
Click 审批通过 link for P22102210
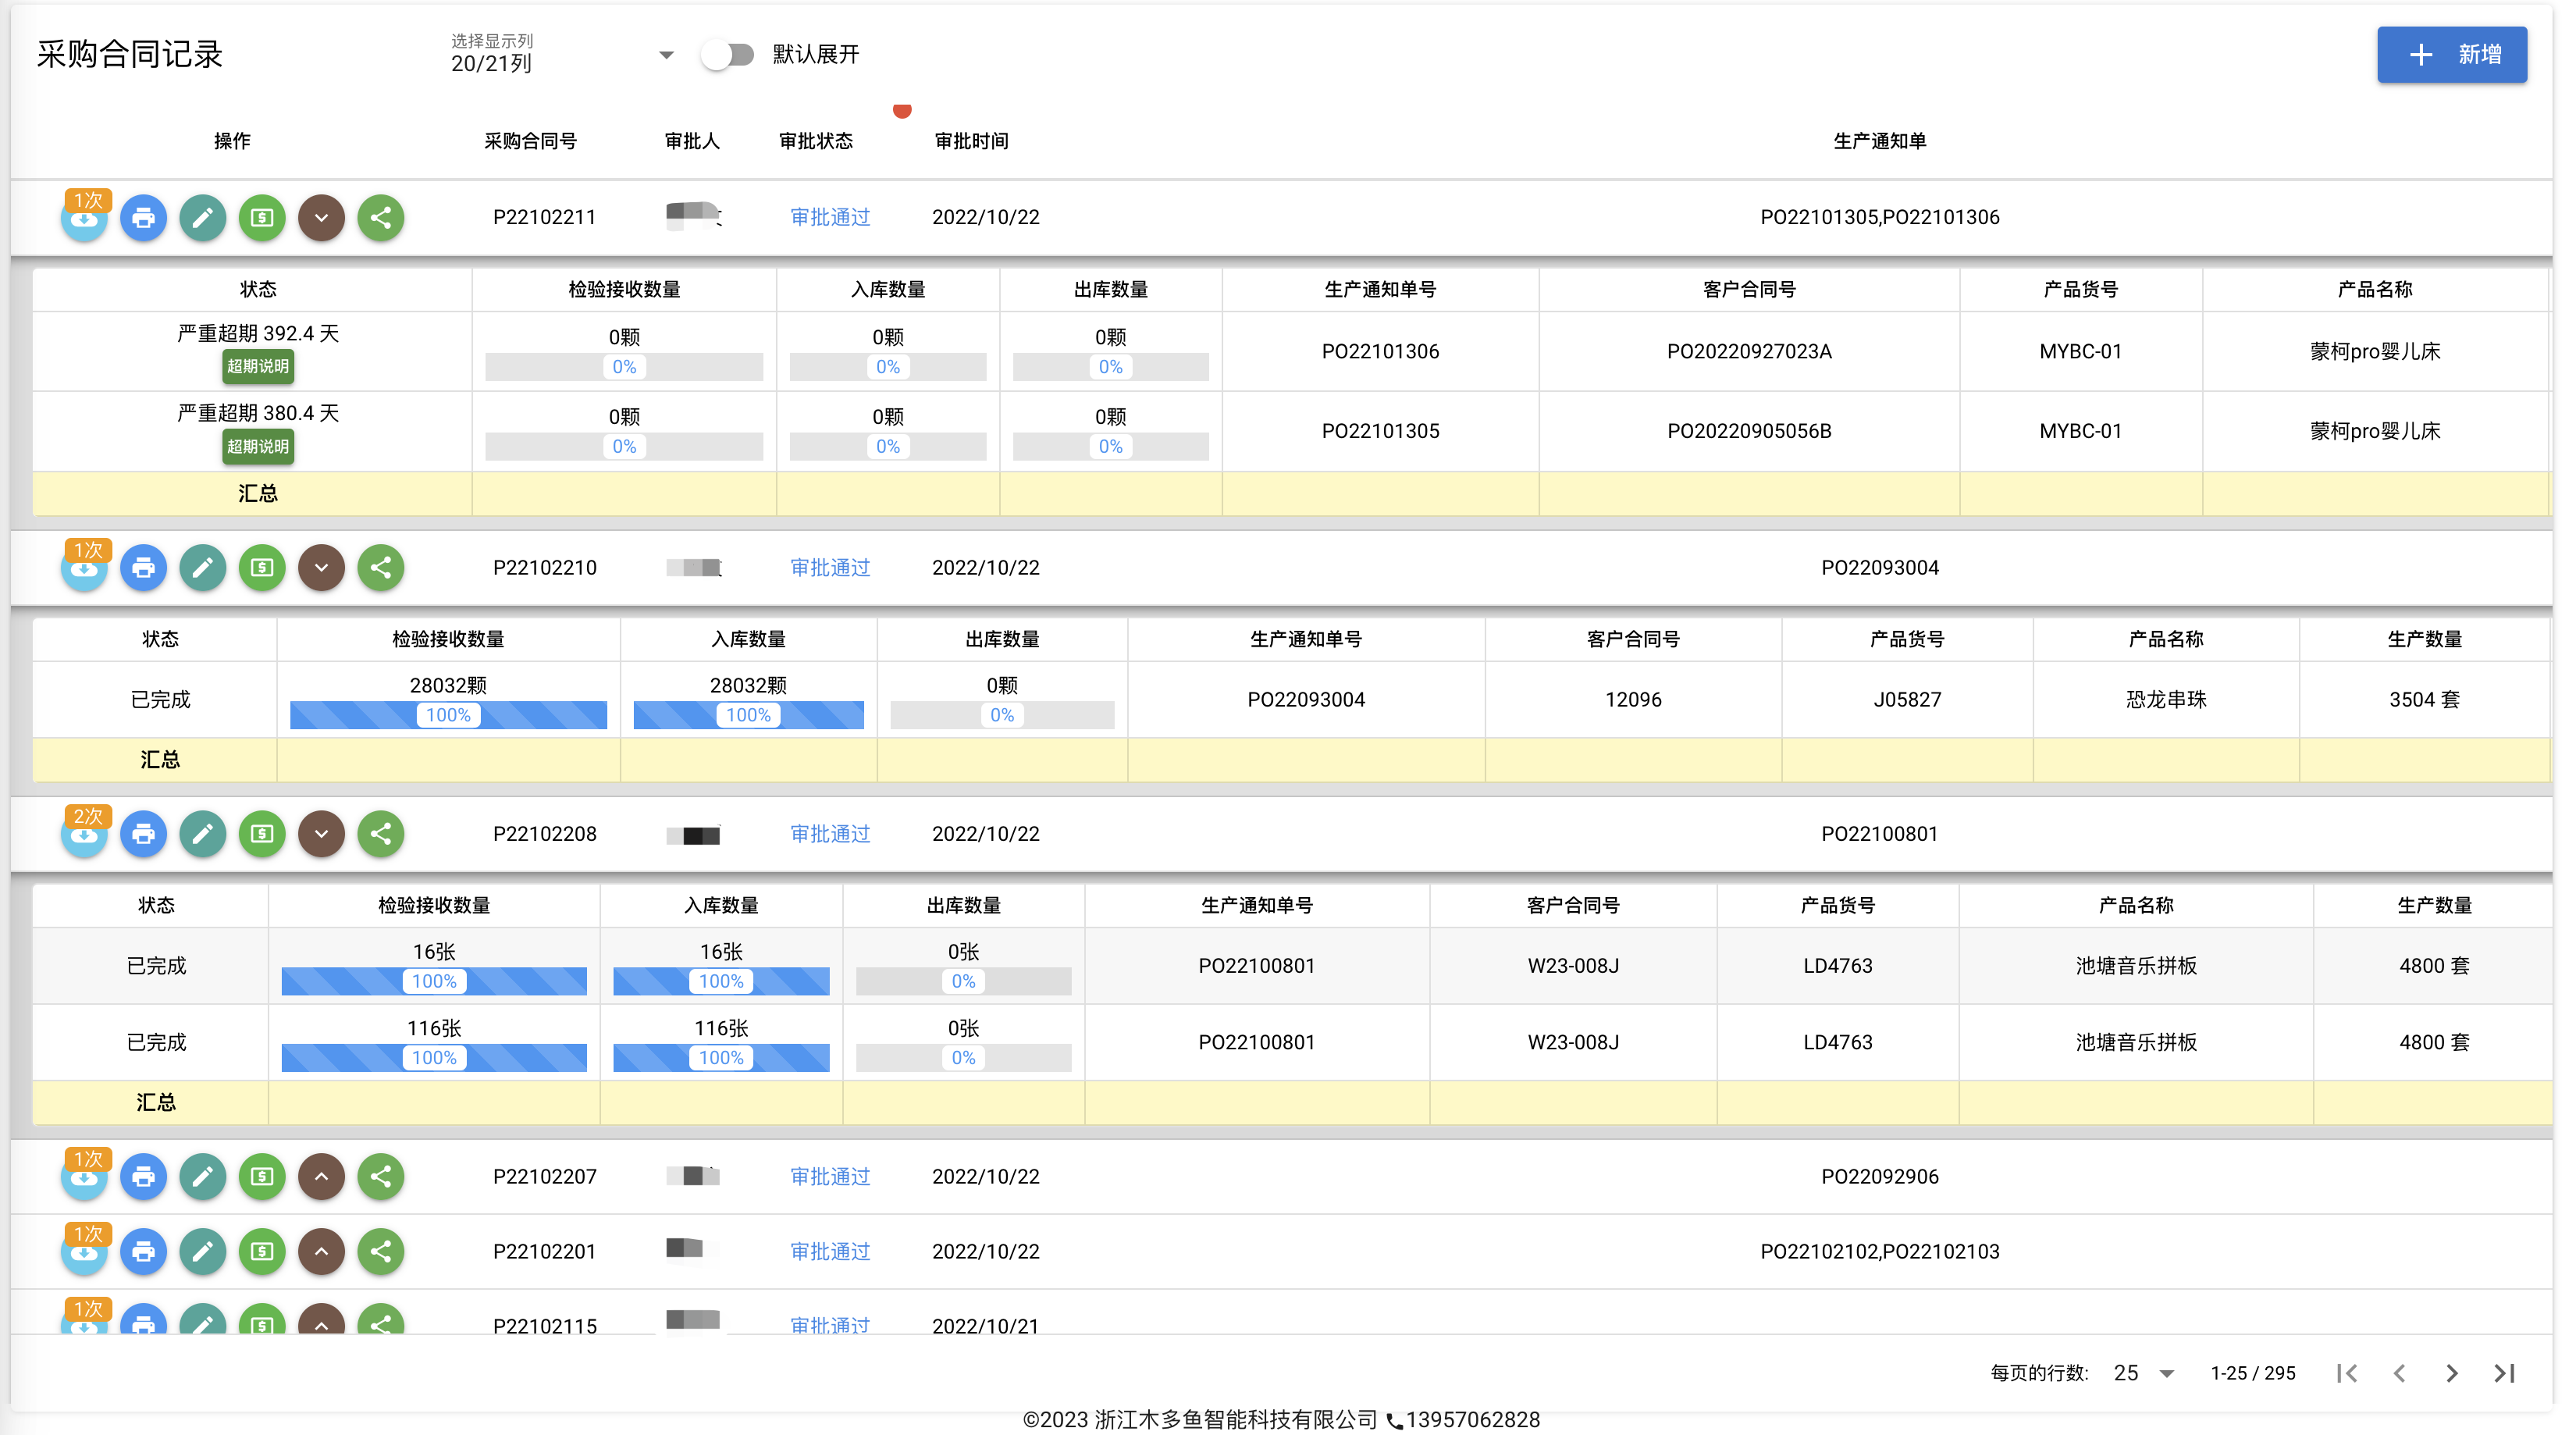tap(830, 568)
